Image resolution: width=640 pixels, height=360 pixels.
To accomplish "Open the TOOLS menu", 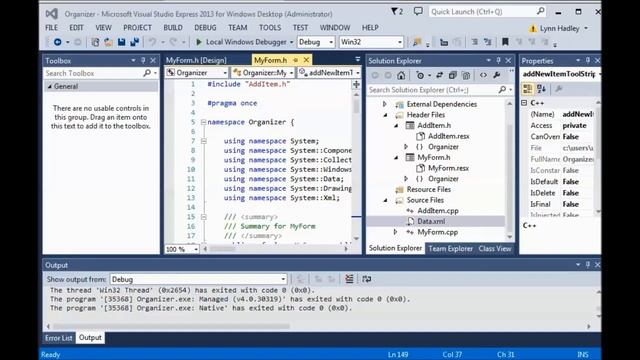I will [x=270, y=28].
